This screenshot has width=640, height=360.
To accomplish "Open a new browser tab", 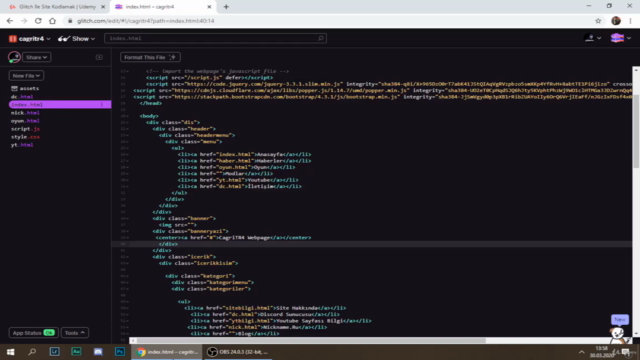I will coord(226,7).
